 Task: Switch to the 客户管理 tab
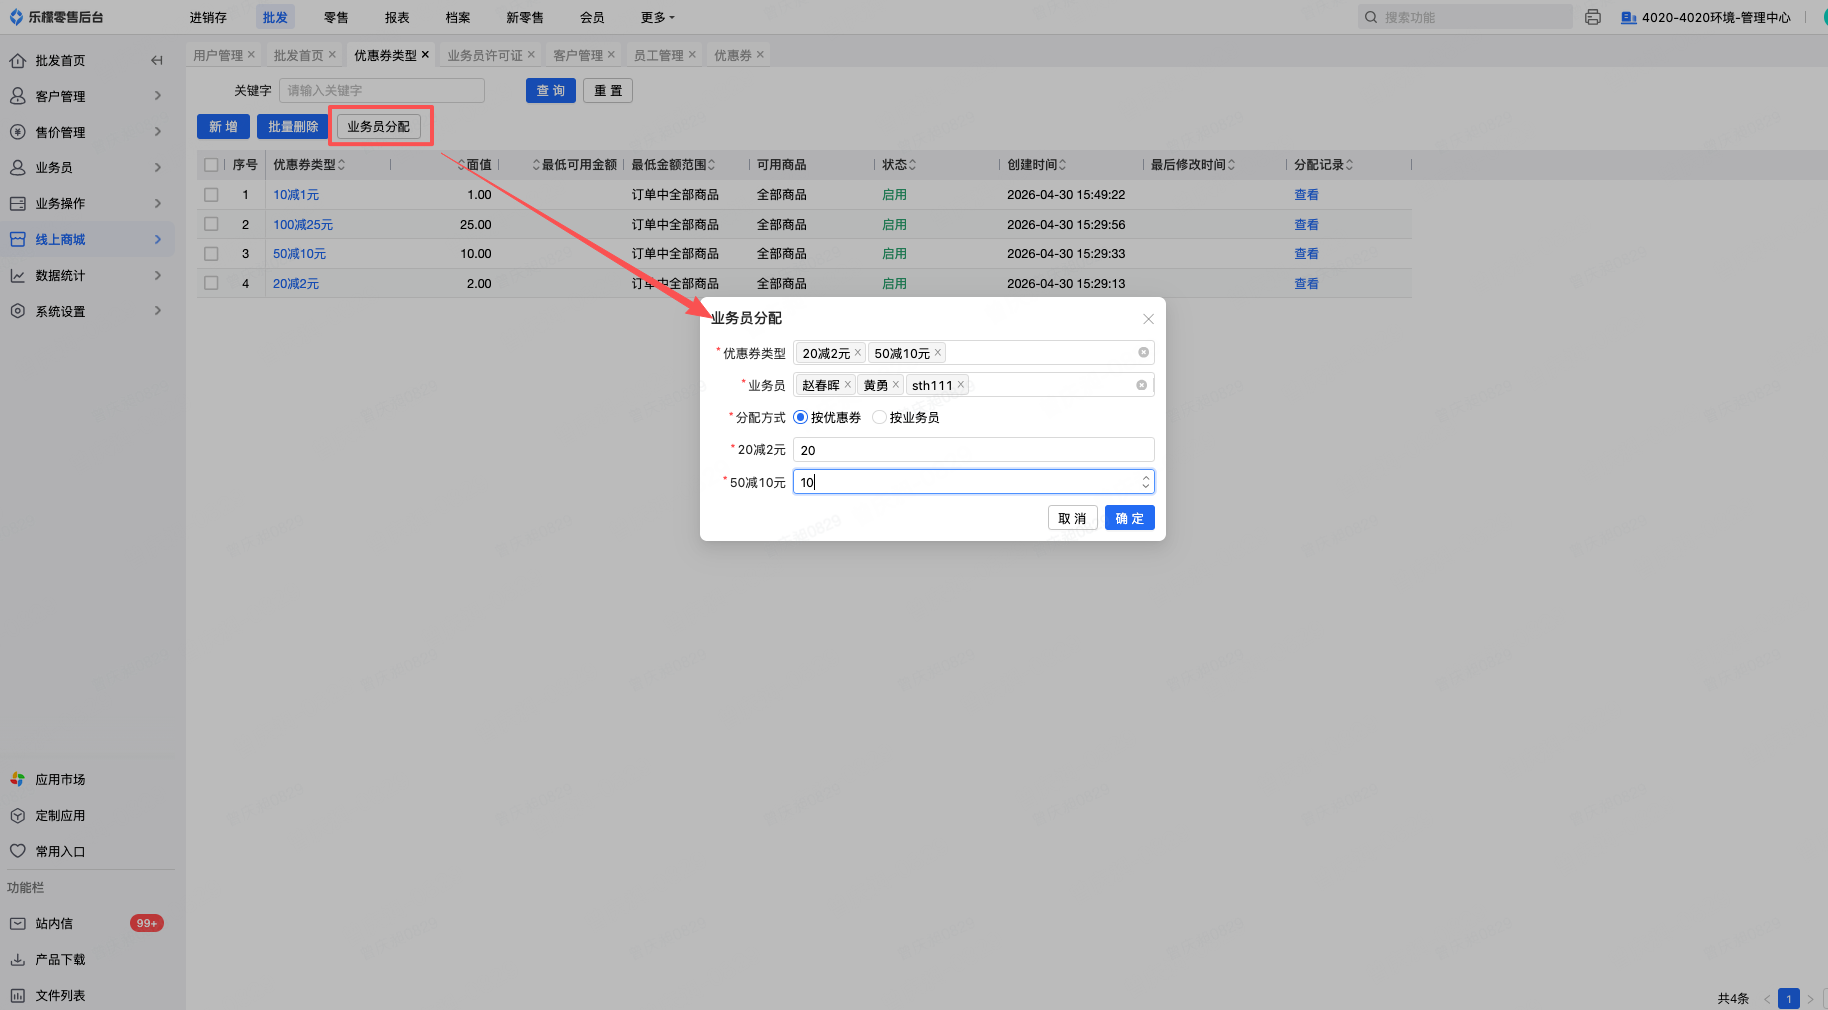pyautogui.click(x=578, y=55)
